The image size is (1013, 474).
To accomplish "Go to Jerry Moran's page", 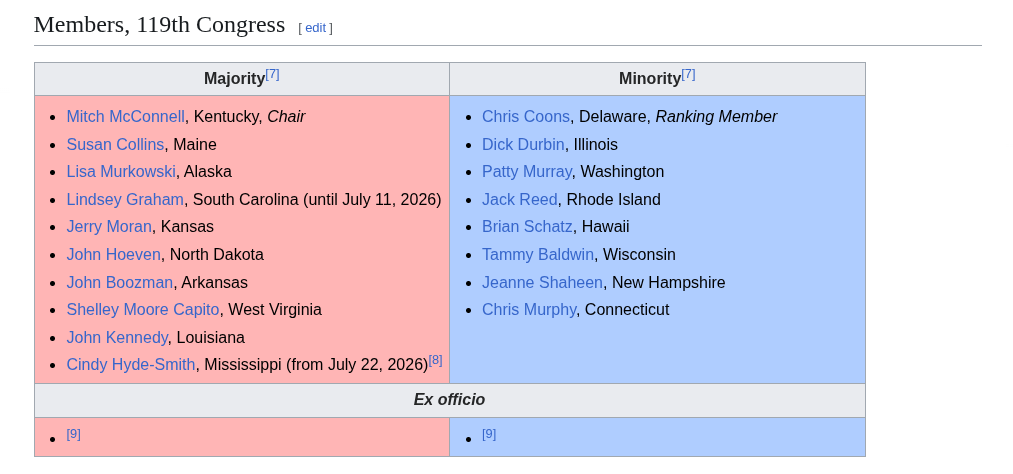I will tap(109, 227).
